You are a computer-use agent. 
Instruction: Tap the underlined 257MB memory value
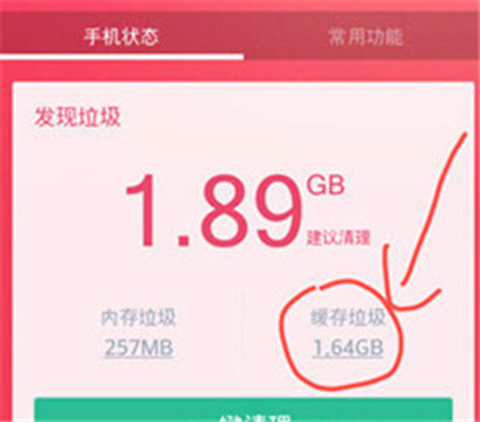coord(139,348)
